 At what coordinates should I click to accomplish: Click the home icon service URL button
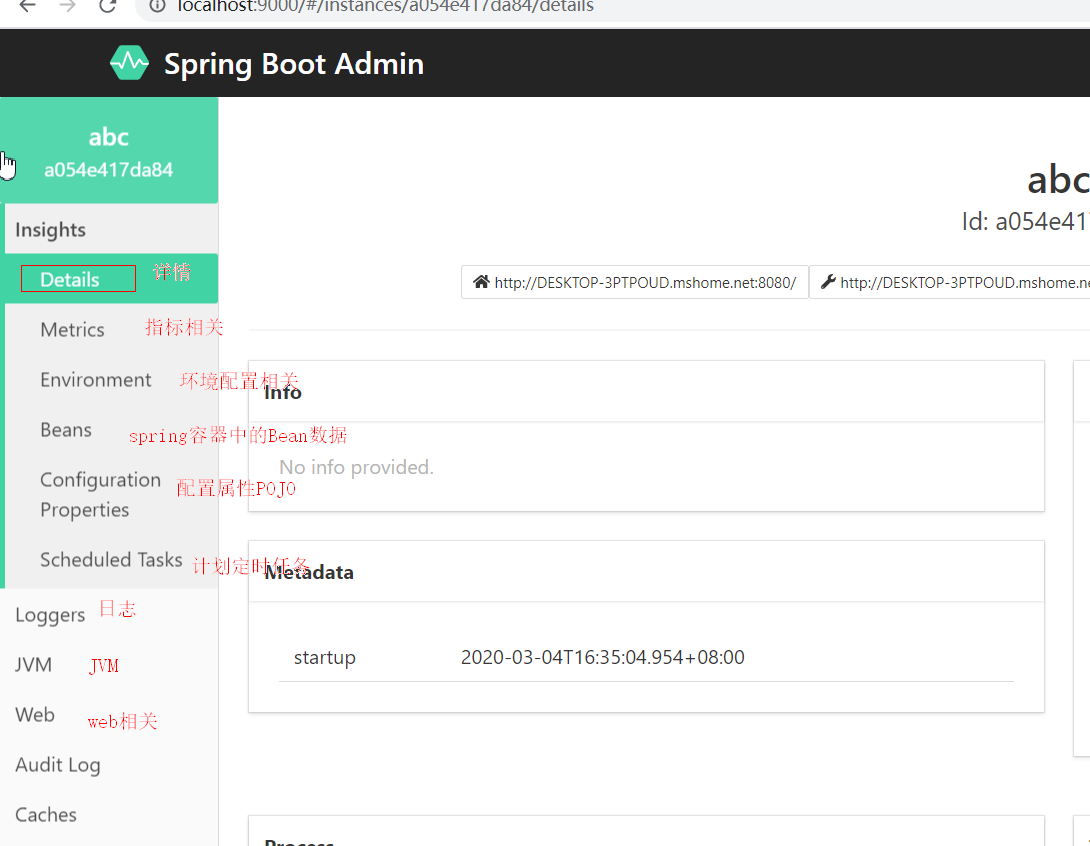tap(634, 282)
